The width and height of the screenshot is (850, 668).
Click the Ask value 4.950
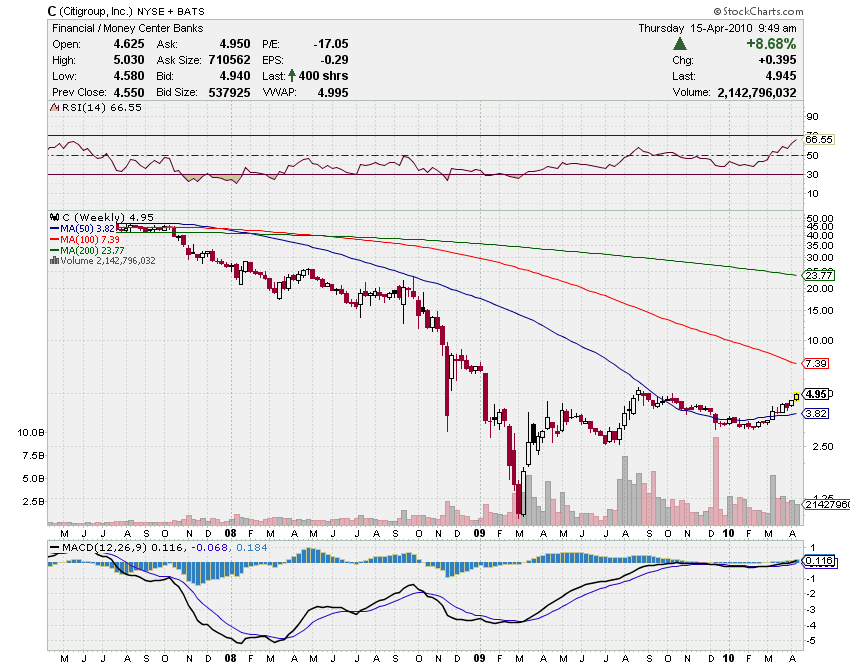click(x=235, y=44)
